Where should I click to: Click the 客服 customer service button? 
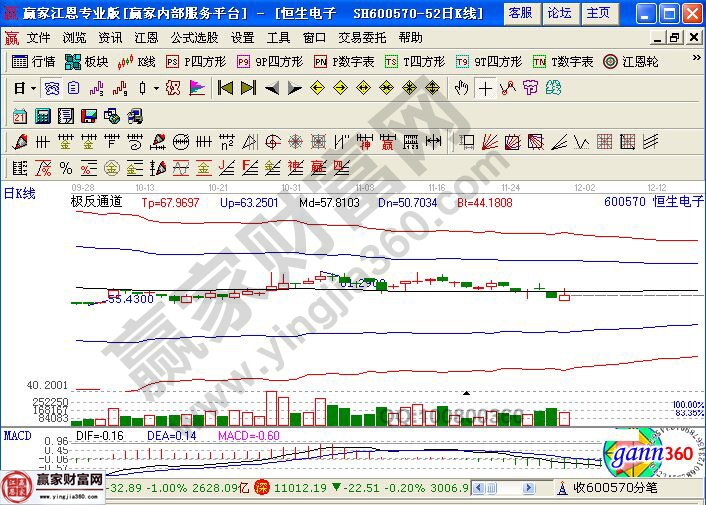[x=520, y=13]
